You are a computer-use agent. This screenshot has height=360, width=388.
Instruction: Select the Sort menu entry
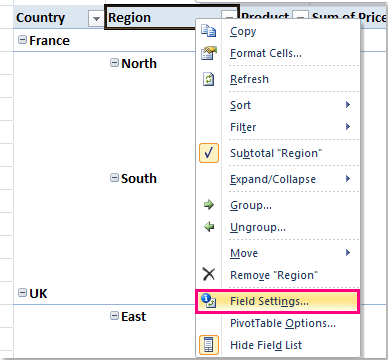tap(278, 105)
